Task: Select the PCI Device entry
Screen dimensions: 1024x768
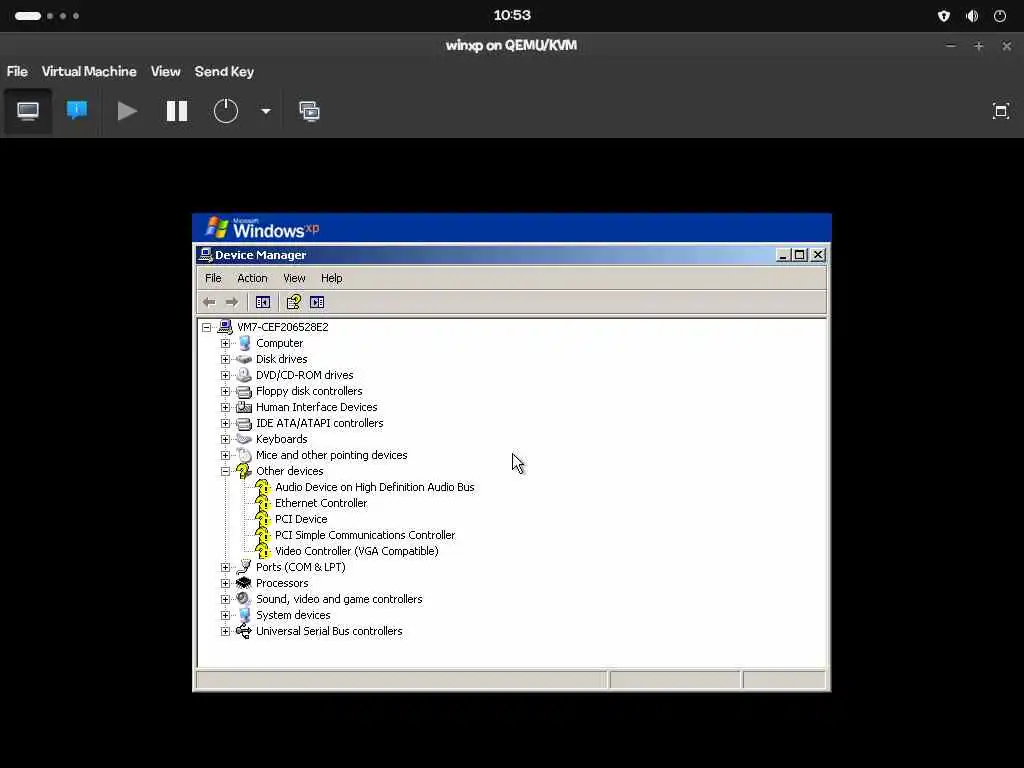Action: point(301,519)
